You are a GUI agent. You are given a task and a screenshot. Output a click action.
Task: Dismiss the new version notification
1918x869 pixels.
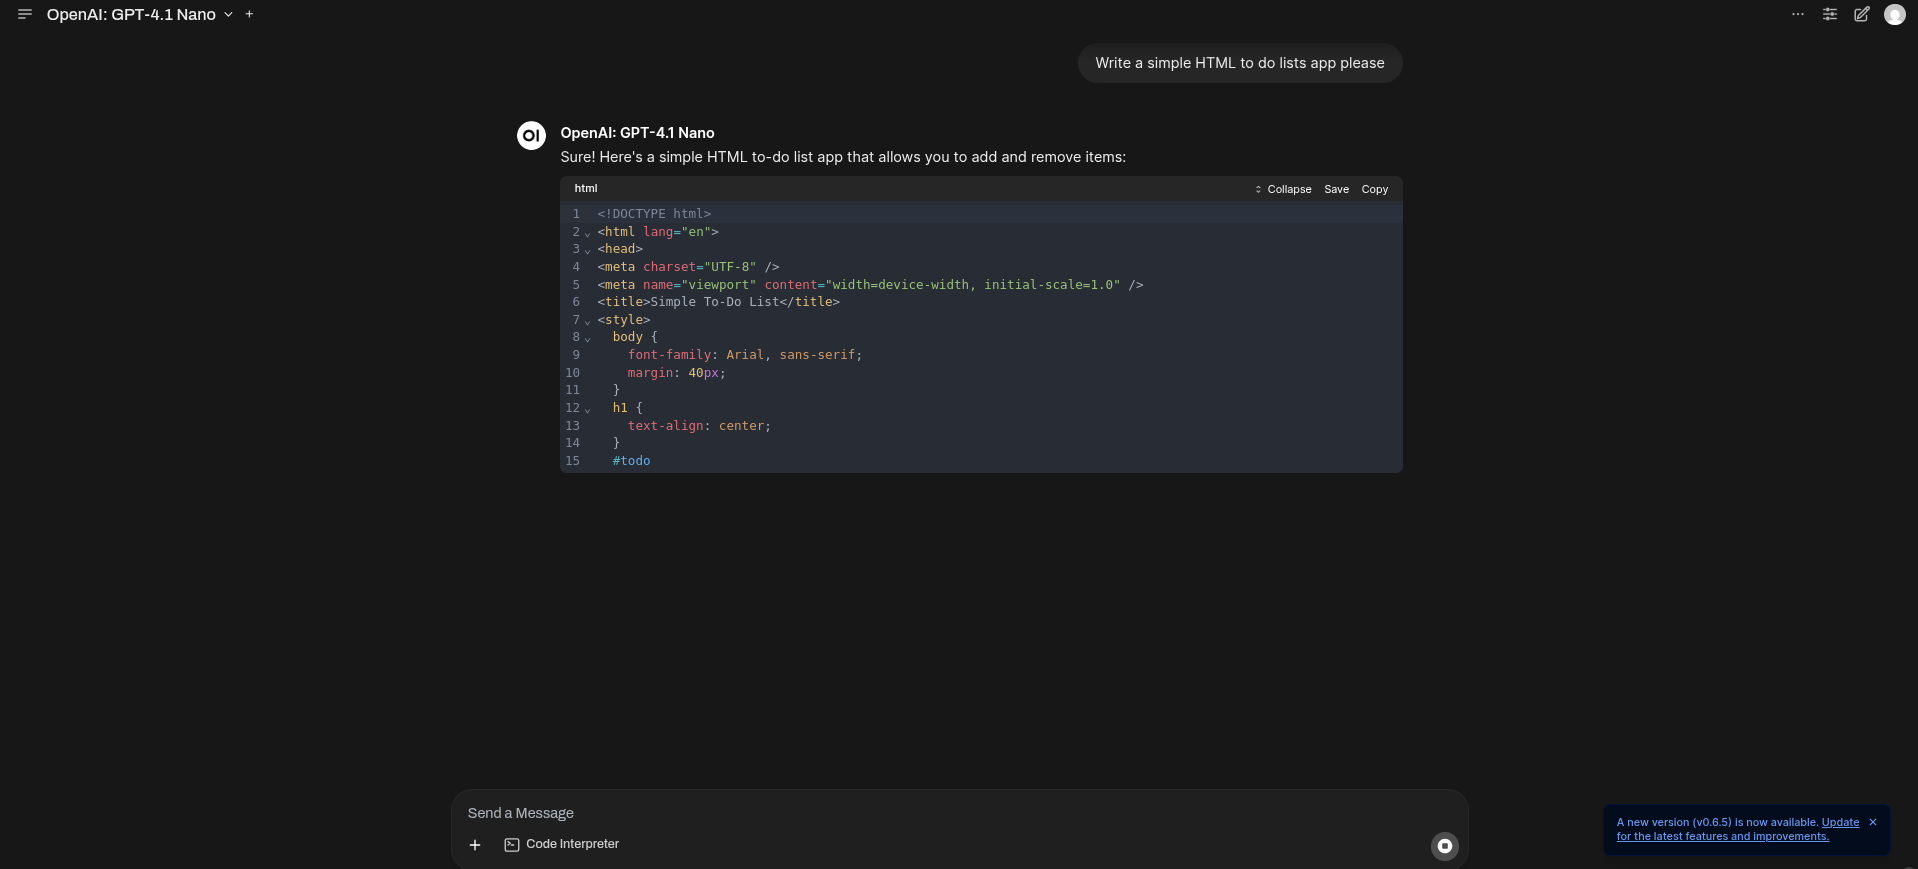coord(1873,822)
